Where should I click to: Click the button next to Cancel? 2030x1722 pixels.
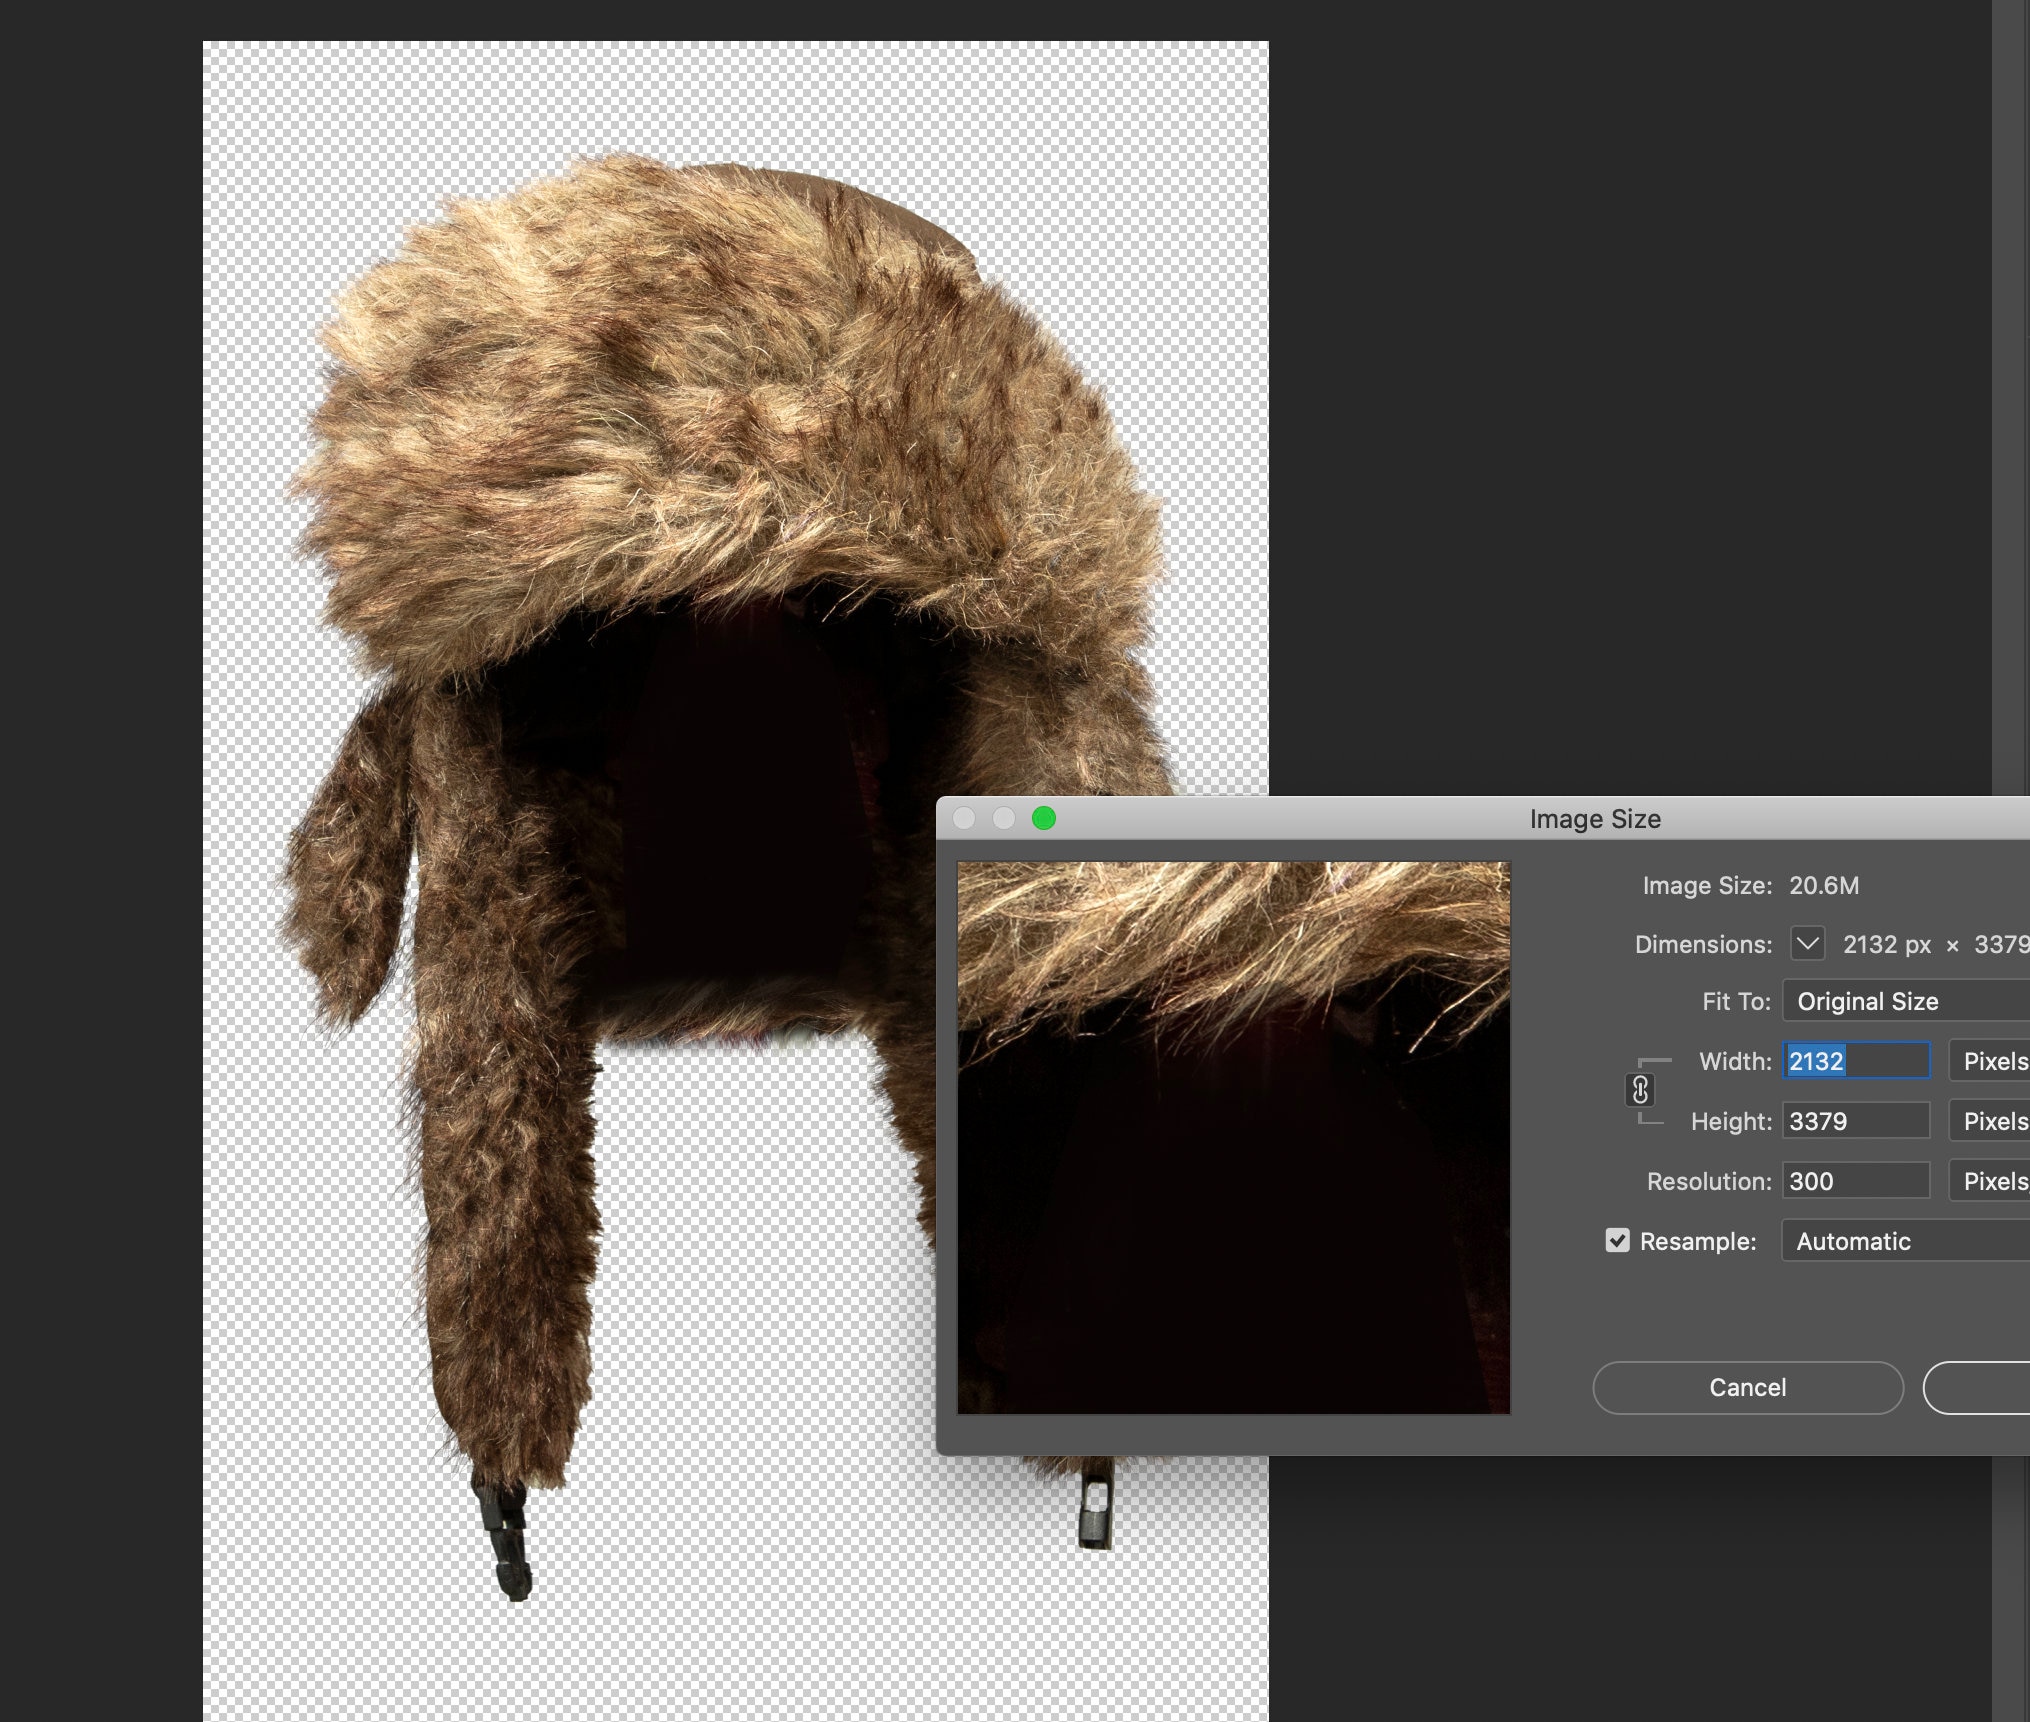(1977, 1387)
